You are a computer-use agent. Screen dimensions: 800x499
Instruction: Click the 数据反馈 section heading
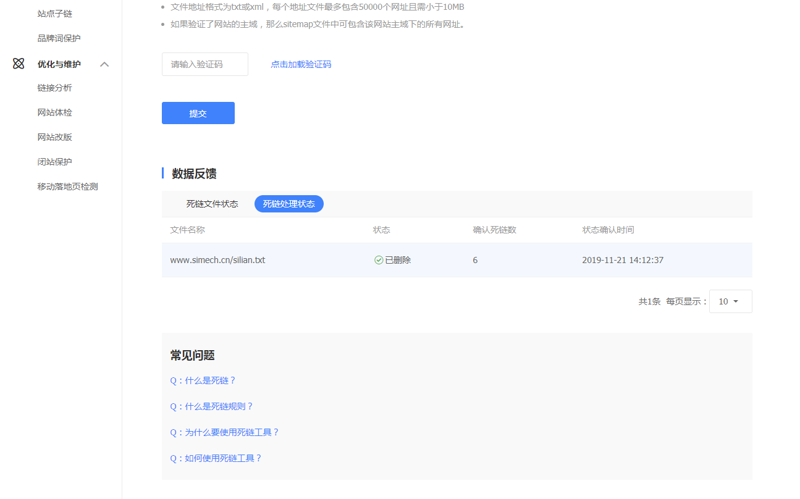pyautogui.click(x=194, y=173)
